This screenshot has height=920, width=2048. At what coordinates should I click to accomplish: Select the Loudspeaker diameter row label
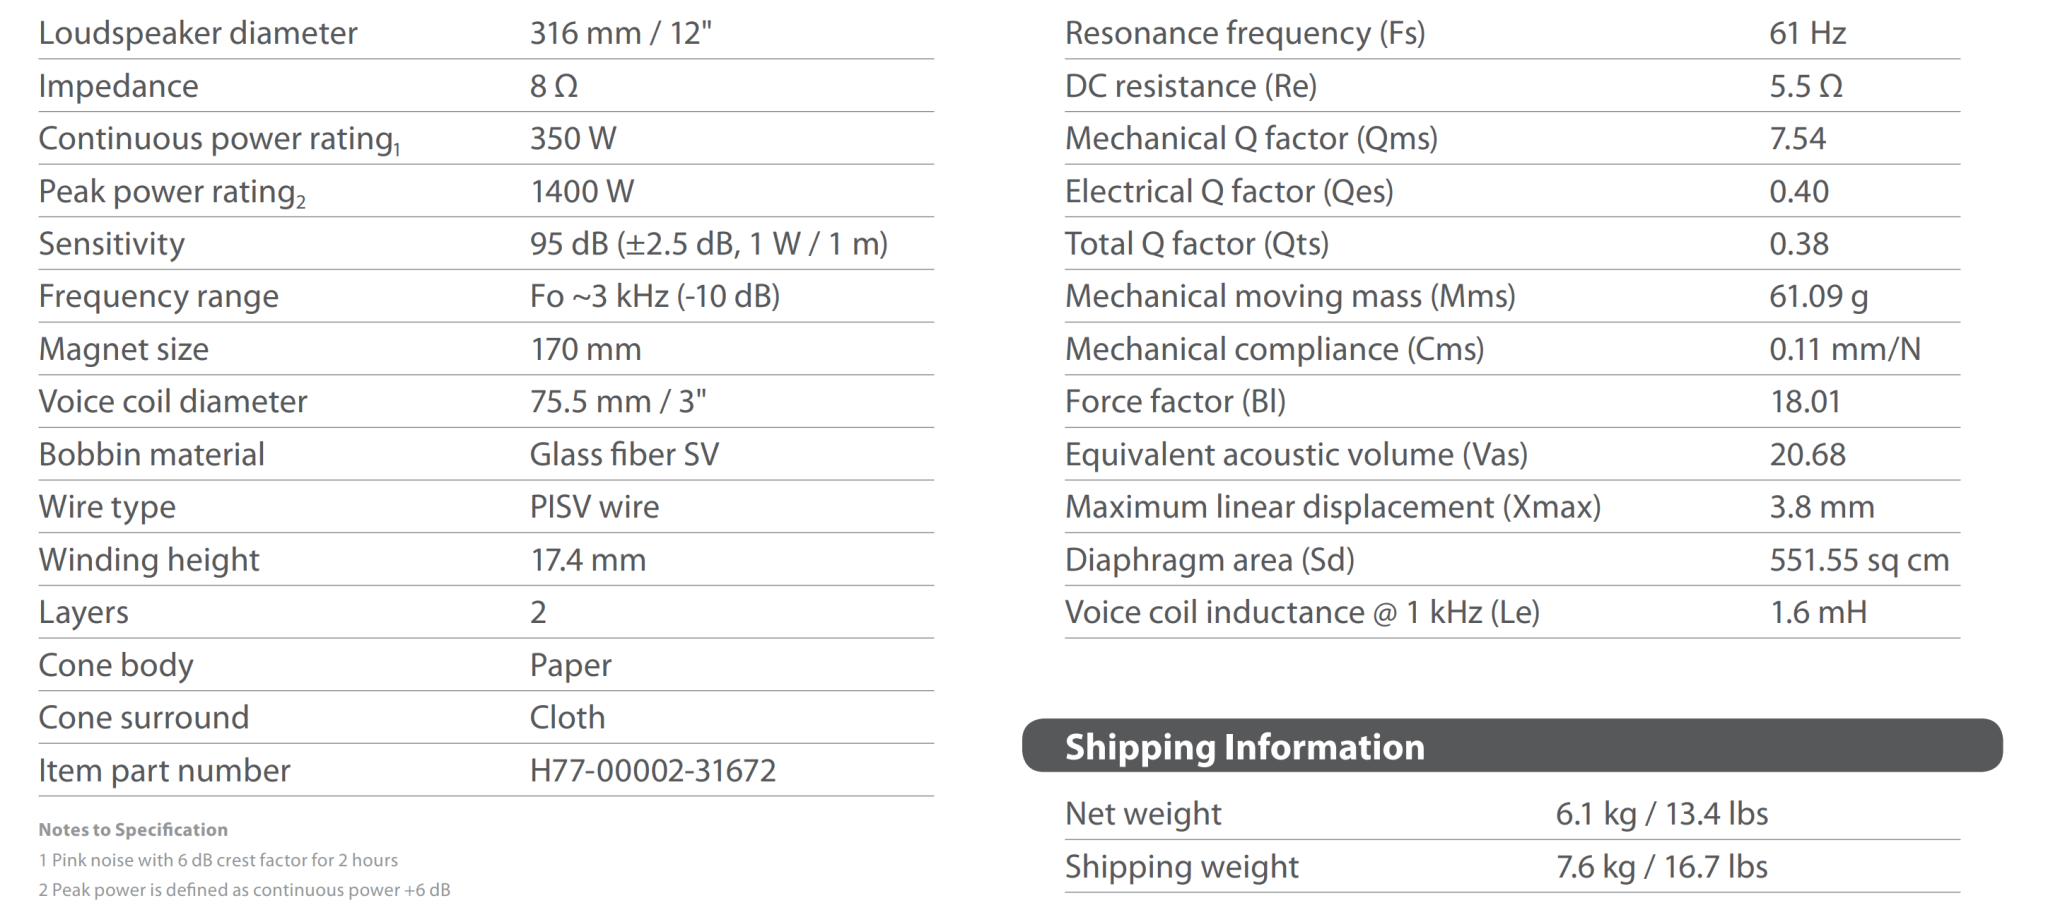(x=198, y=34)
